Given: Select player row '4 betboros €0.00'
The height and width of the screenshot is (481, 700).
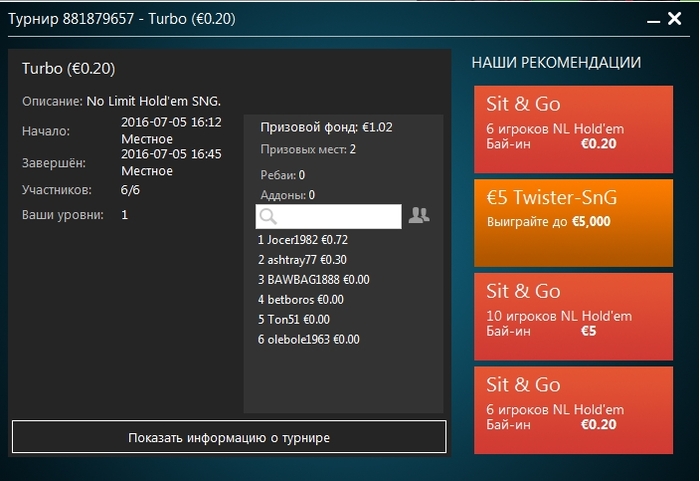Looking at the screenshot, I should [x=300, y=300].
